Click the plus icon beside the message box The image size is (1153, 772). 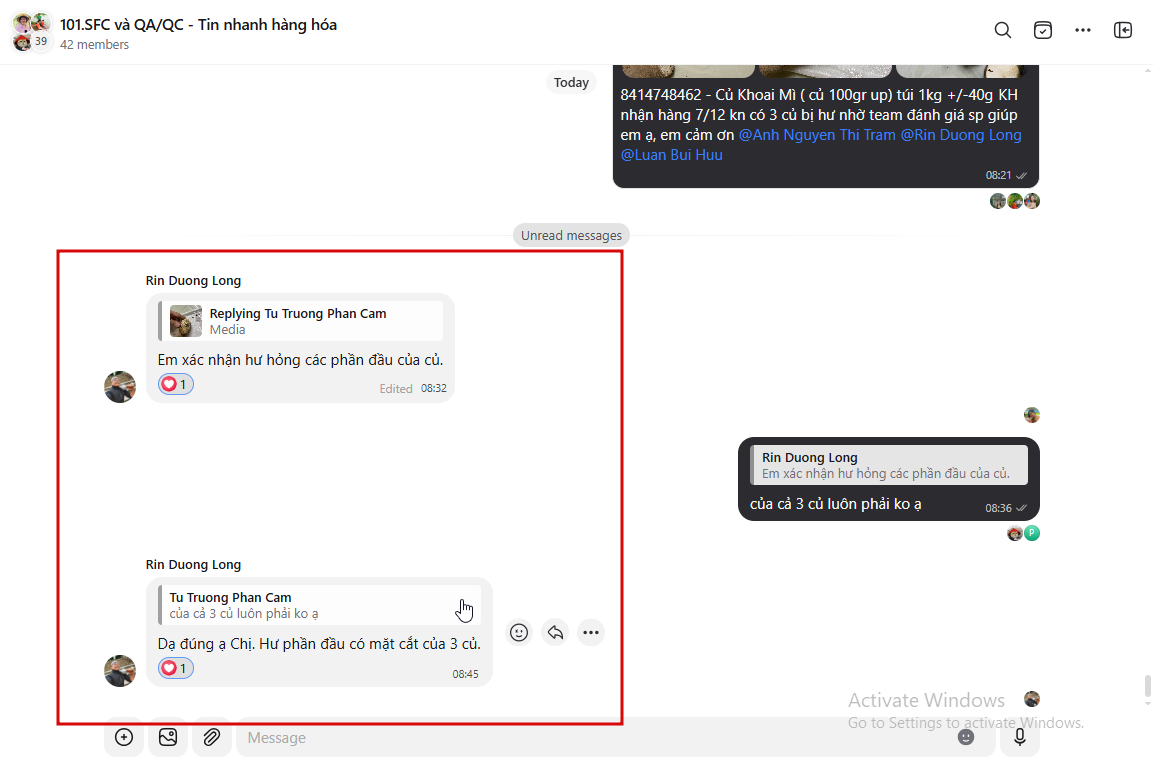tap(124, 737)
